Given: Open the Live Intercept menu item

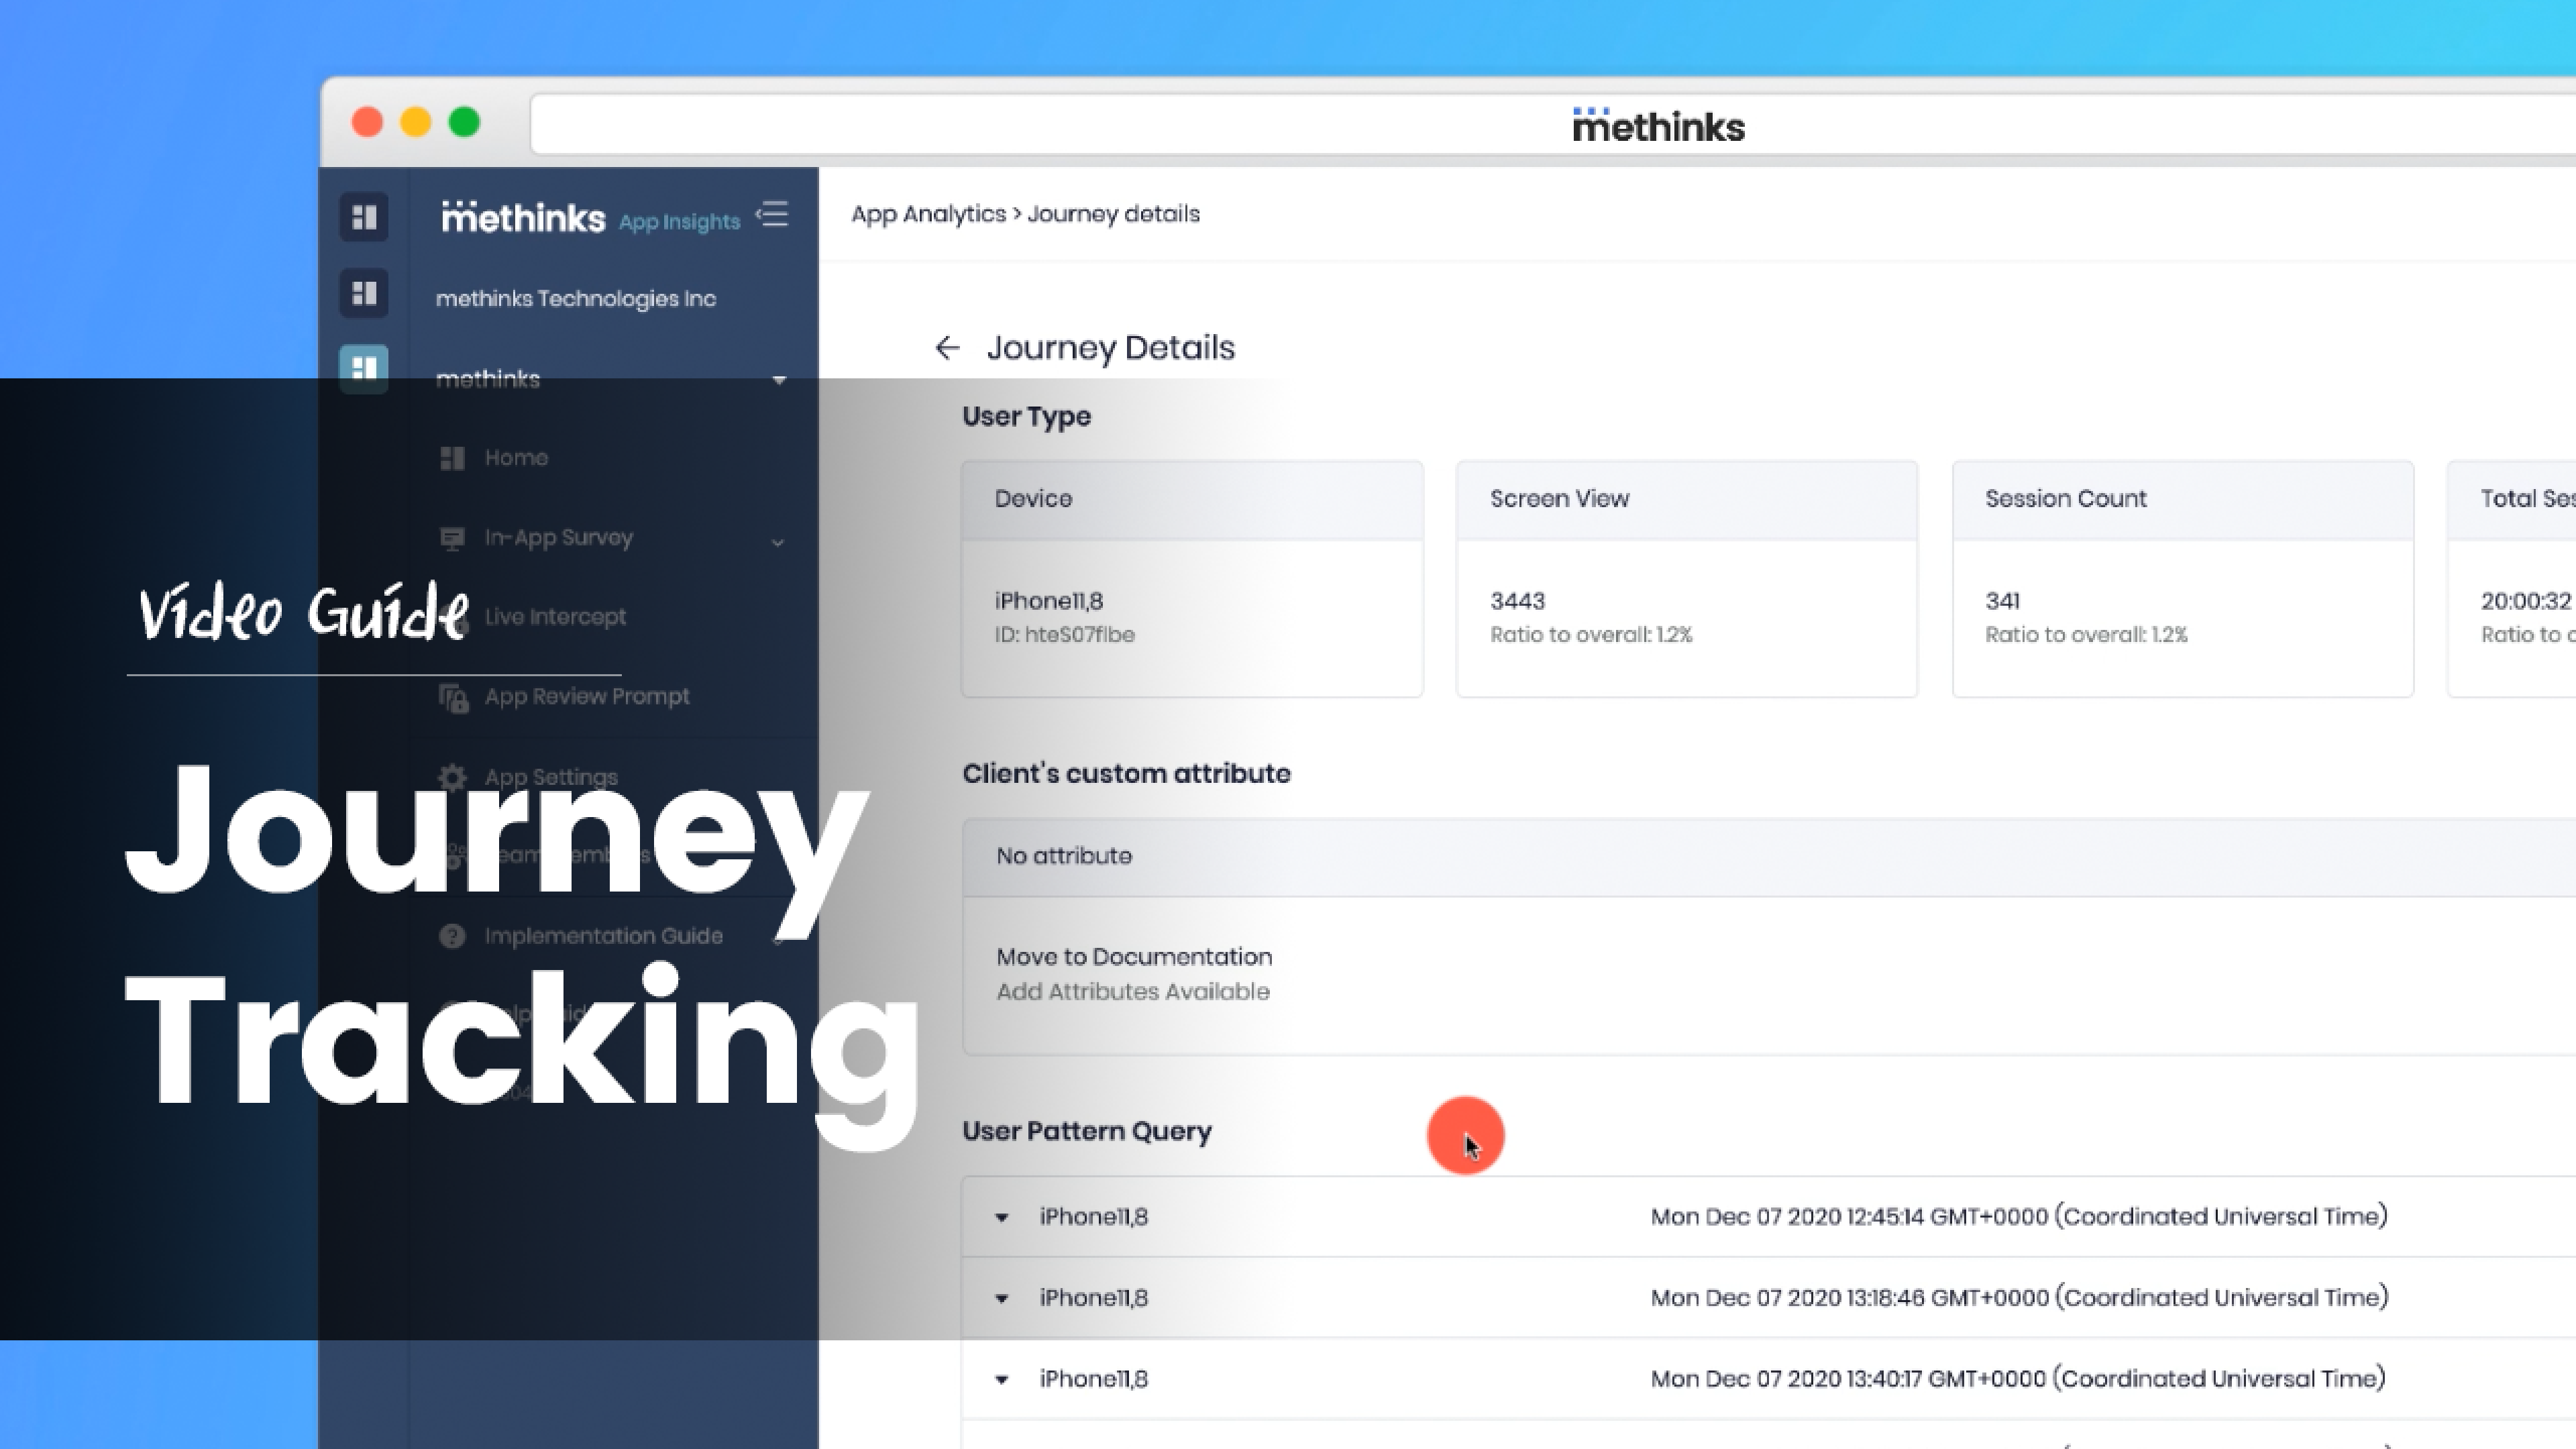Looking at the screenshot, I should pyautogui.click(x=555, y=617).
